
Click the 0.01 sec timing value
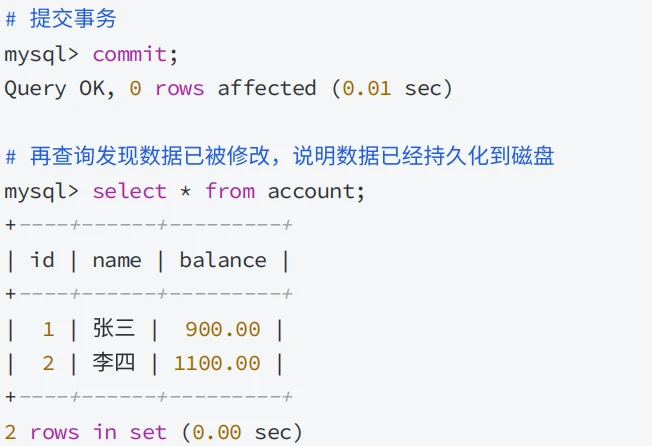click(392, 89)
